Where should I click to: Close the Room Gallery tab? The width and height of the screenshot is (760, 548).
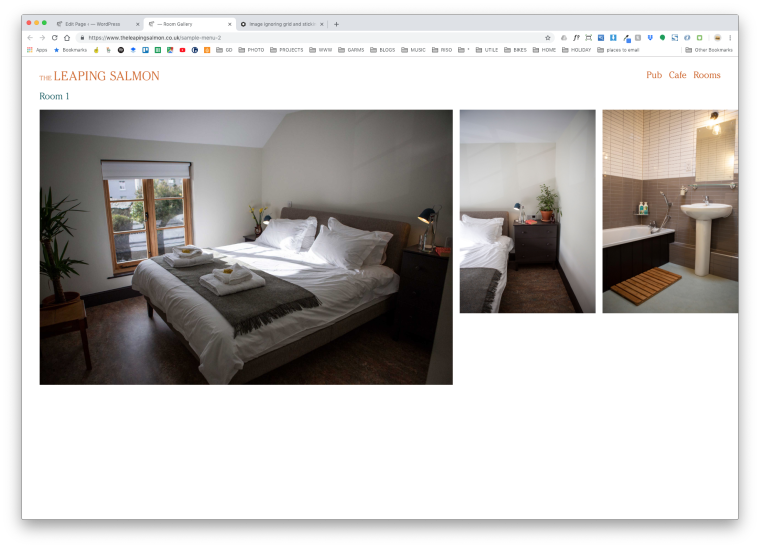pos(229,24)
